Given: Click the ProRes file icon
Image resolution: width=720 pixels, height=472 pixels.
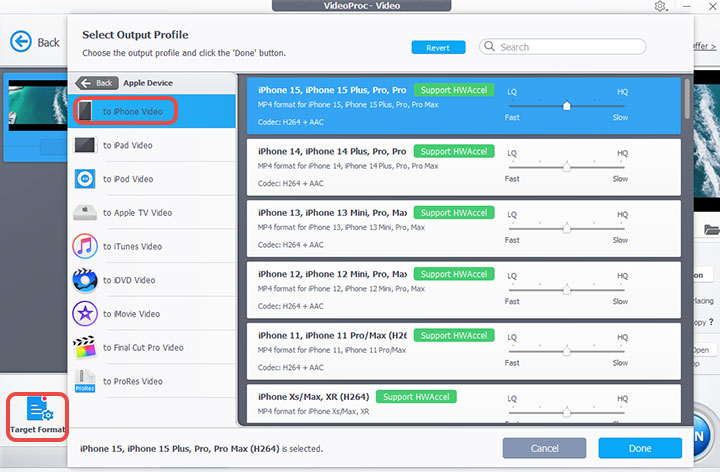Looking at the screenshot, I should point(84,381).
